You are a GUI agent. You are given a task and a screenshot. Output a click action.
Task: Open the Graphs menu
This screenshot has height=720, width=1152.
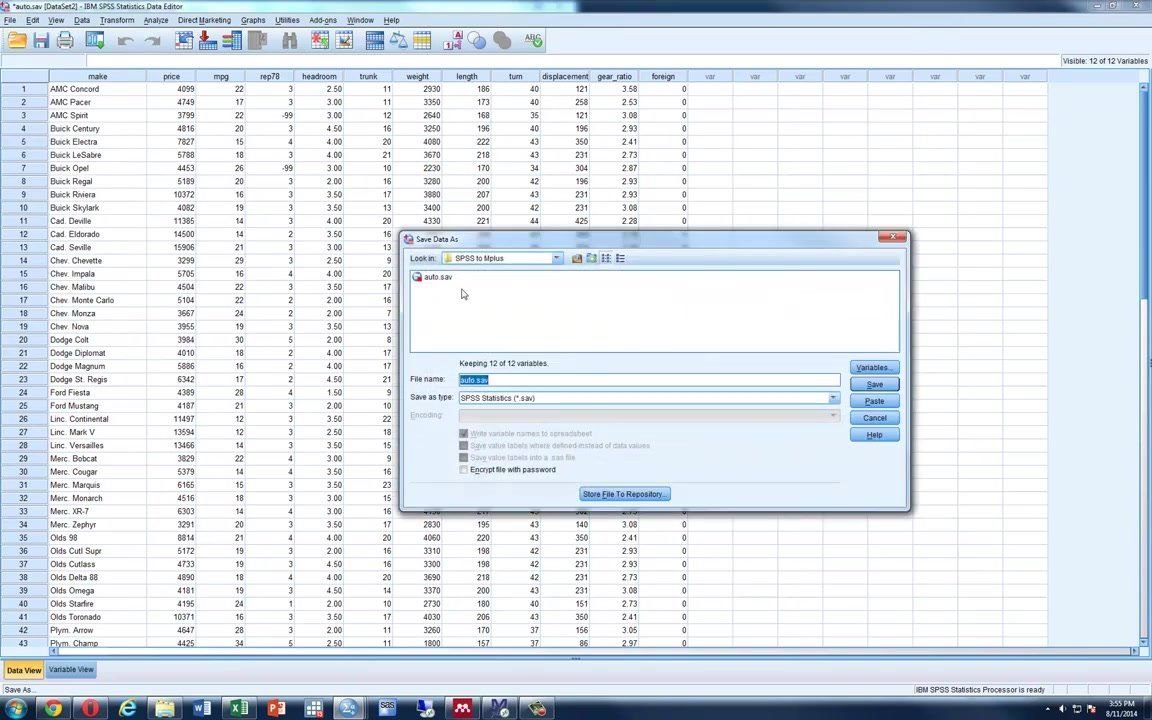coord(253,21)
